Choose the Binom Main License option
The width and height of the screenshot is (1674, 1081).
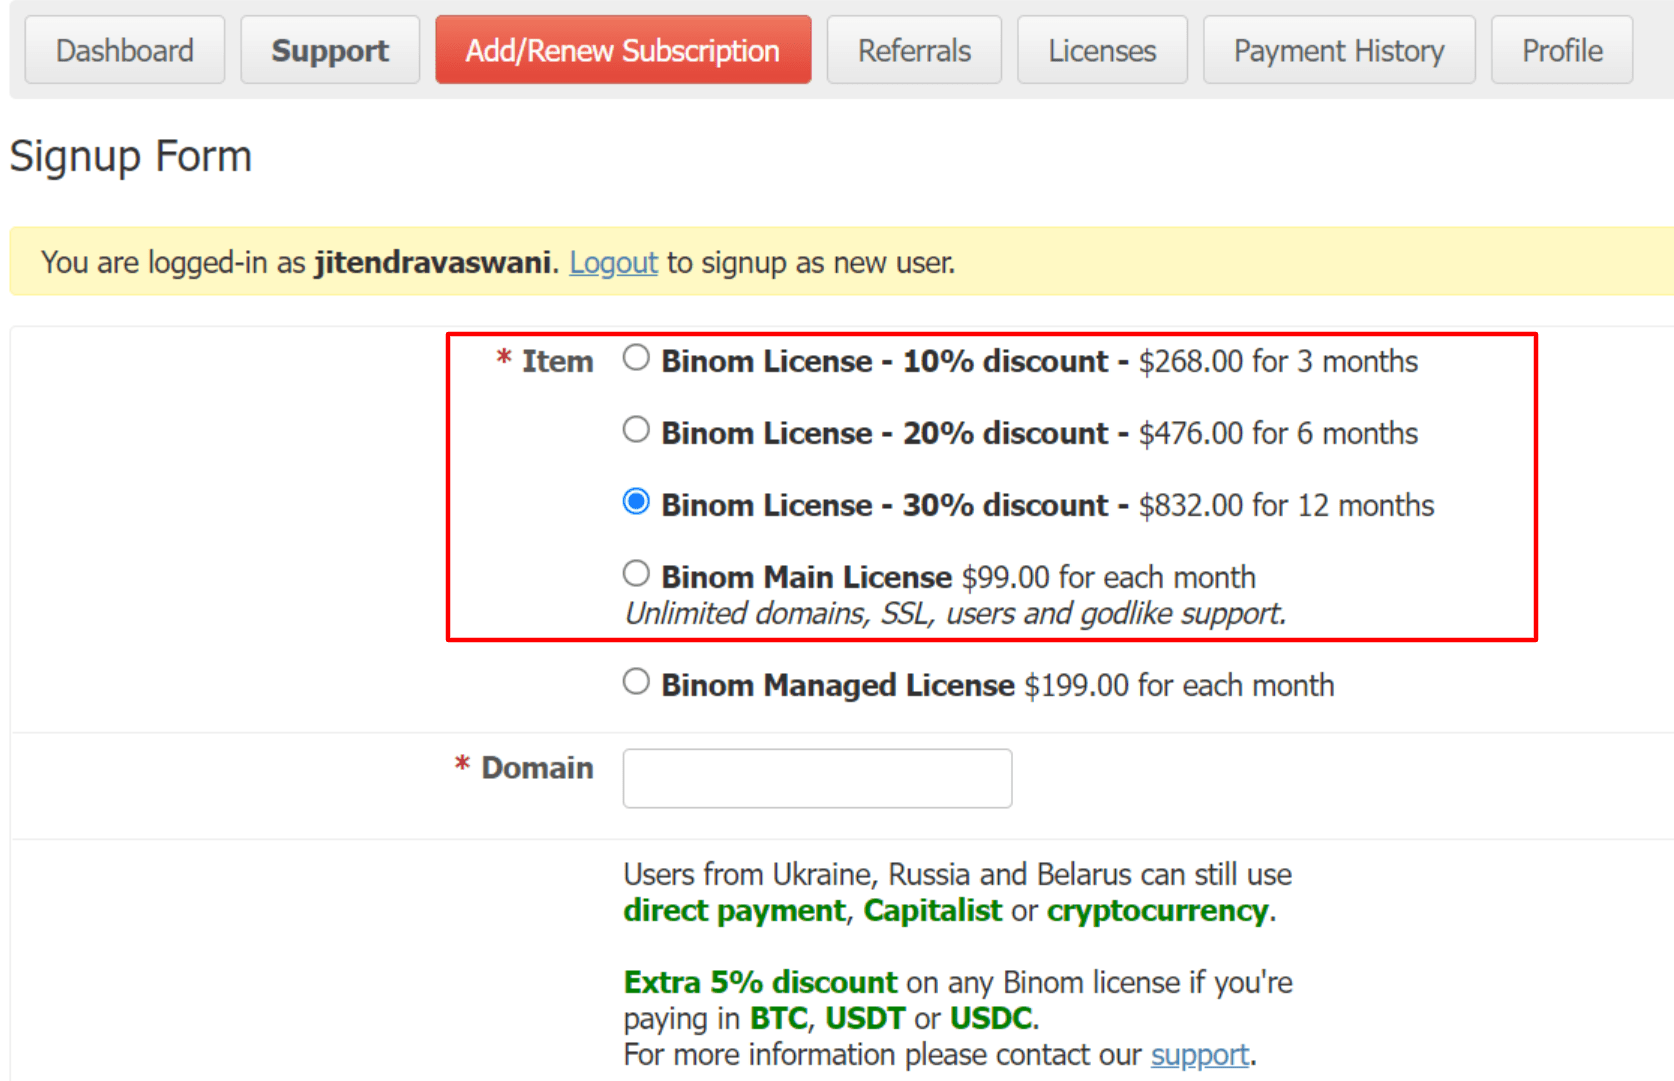(x=636, y=572)
